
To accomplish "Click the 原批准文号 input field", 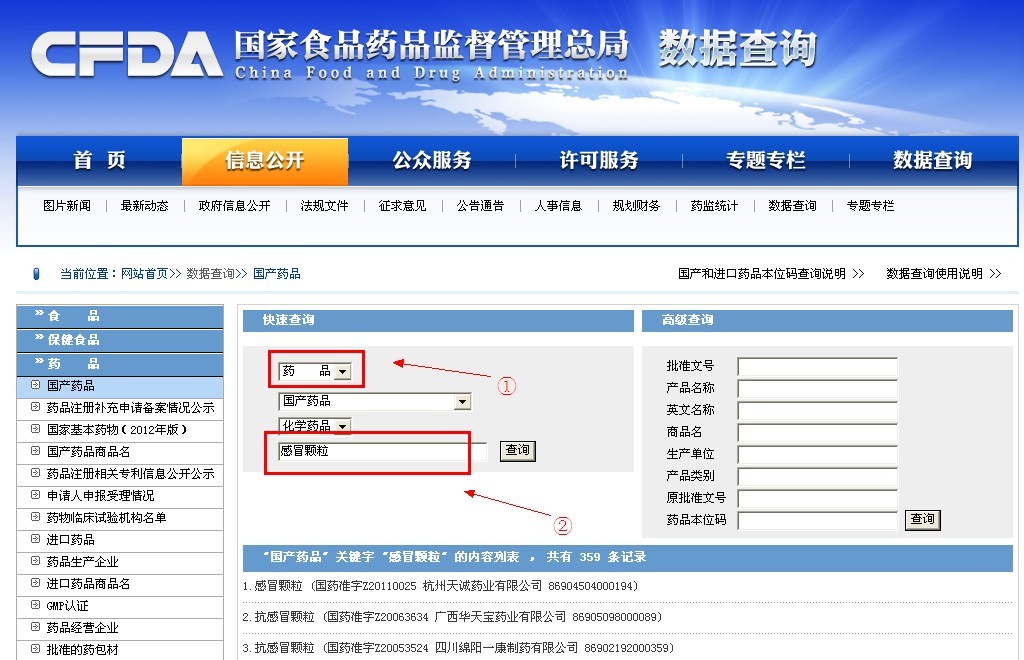I will tap(818, 499).
